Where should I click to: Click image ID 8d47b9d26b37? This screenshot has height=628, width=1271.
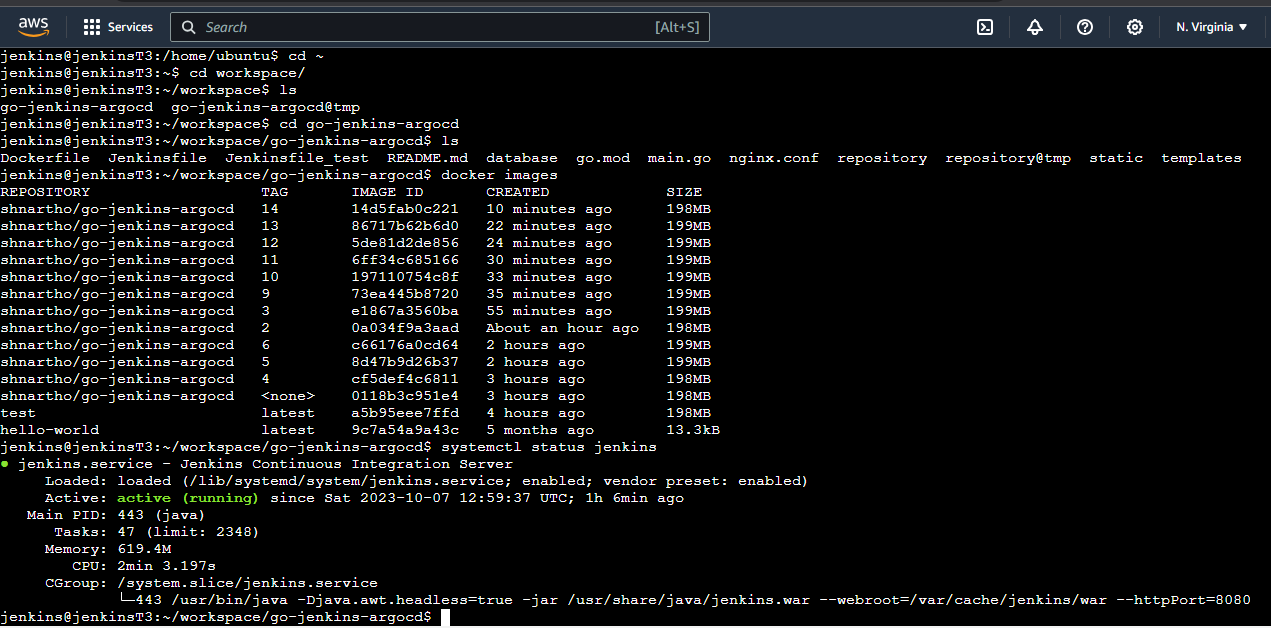click(405, 362)
